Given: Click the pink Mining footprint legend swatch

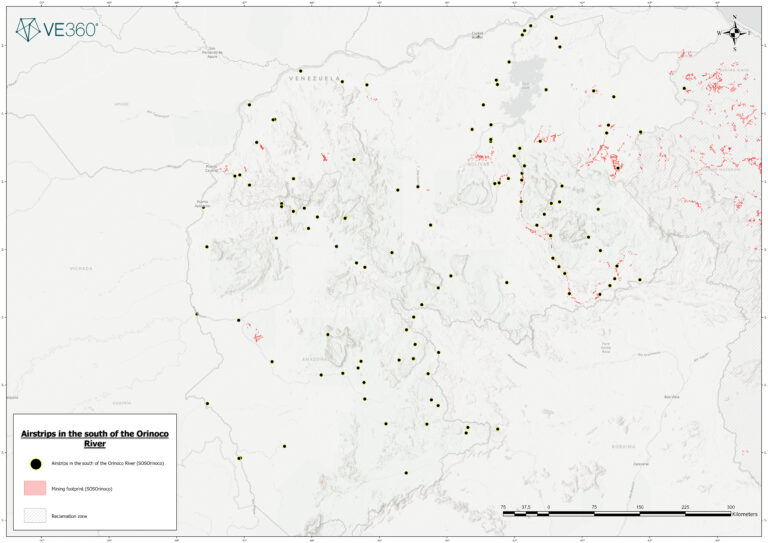Looking at the screenshot, I should [34, 489].
